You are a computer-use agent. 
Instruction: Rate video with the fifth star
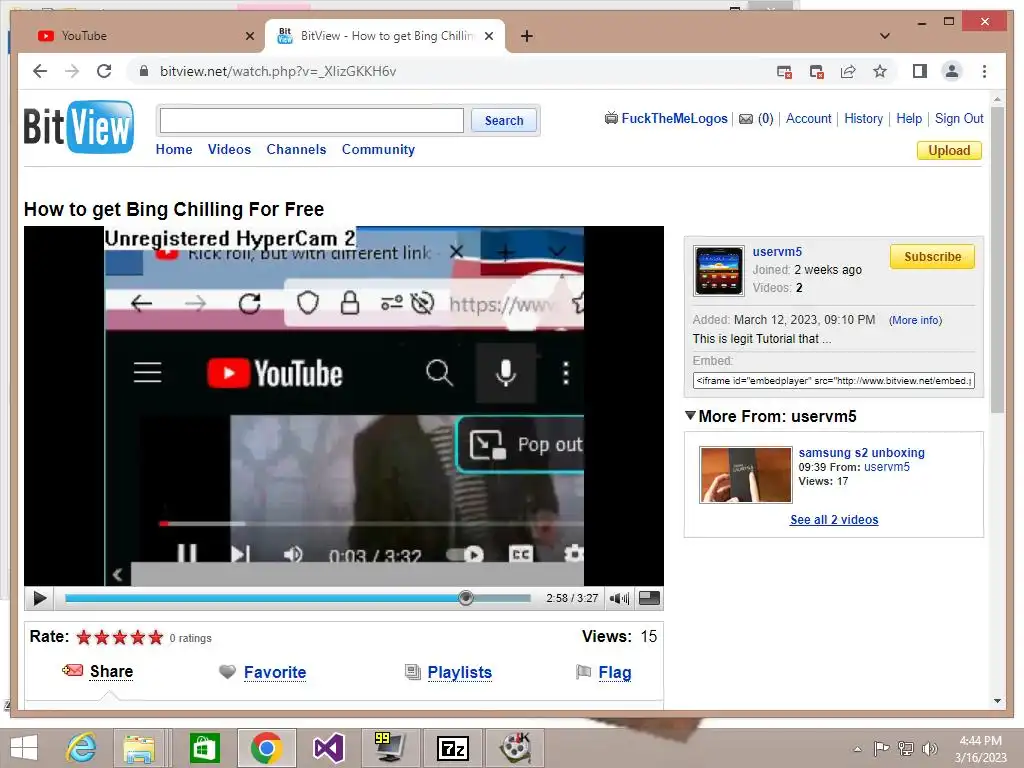pos(155,637)
